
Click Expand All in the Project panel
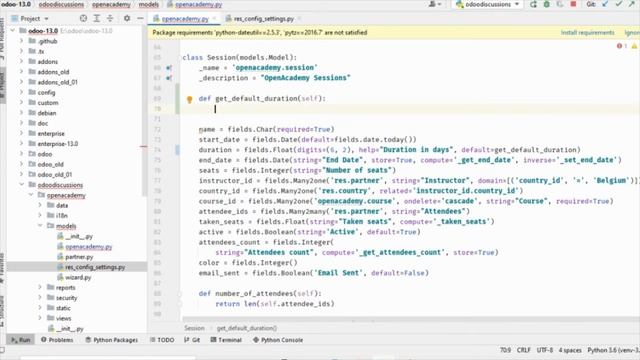[97, 18]
